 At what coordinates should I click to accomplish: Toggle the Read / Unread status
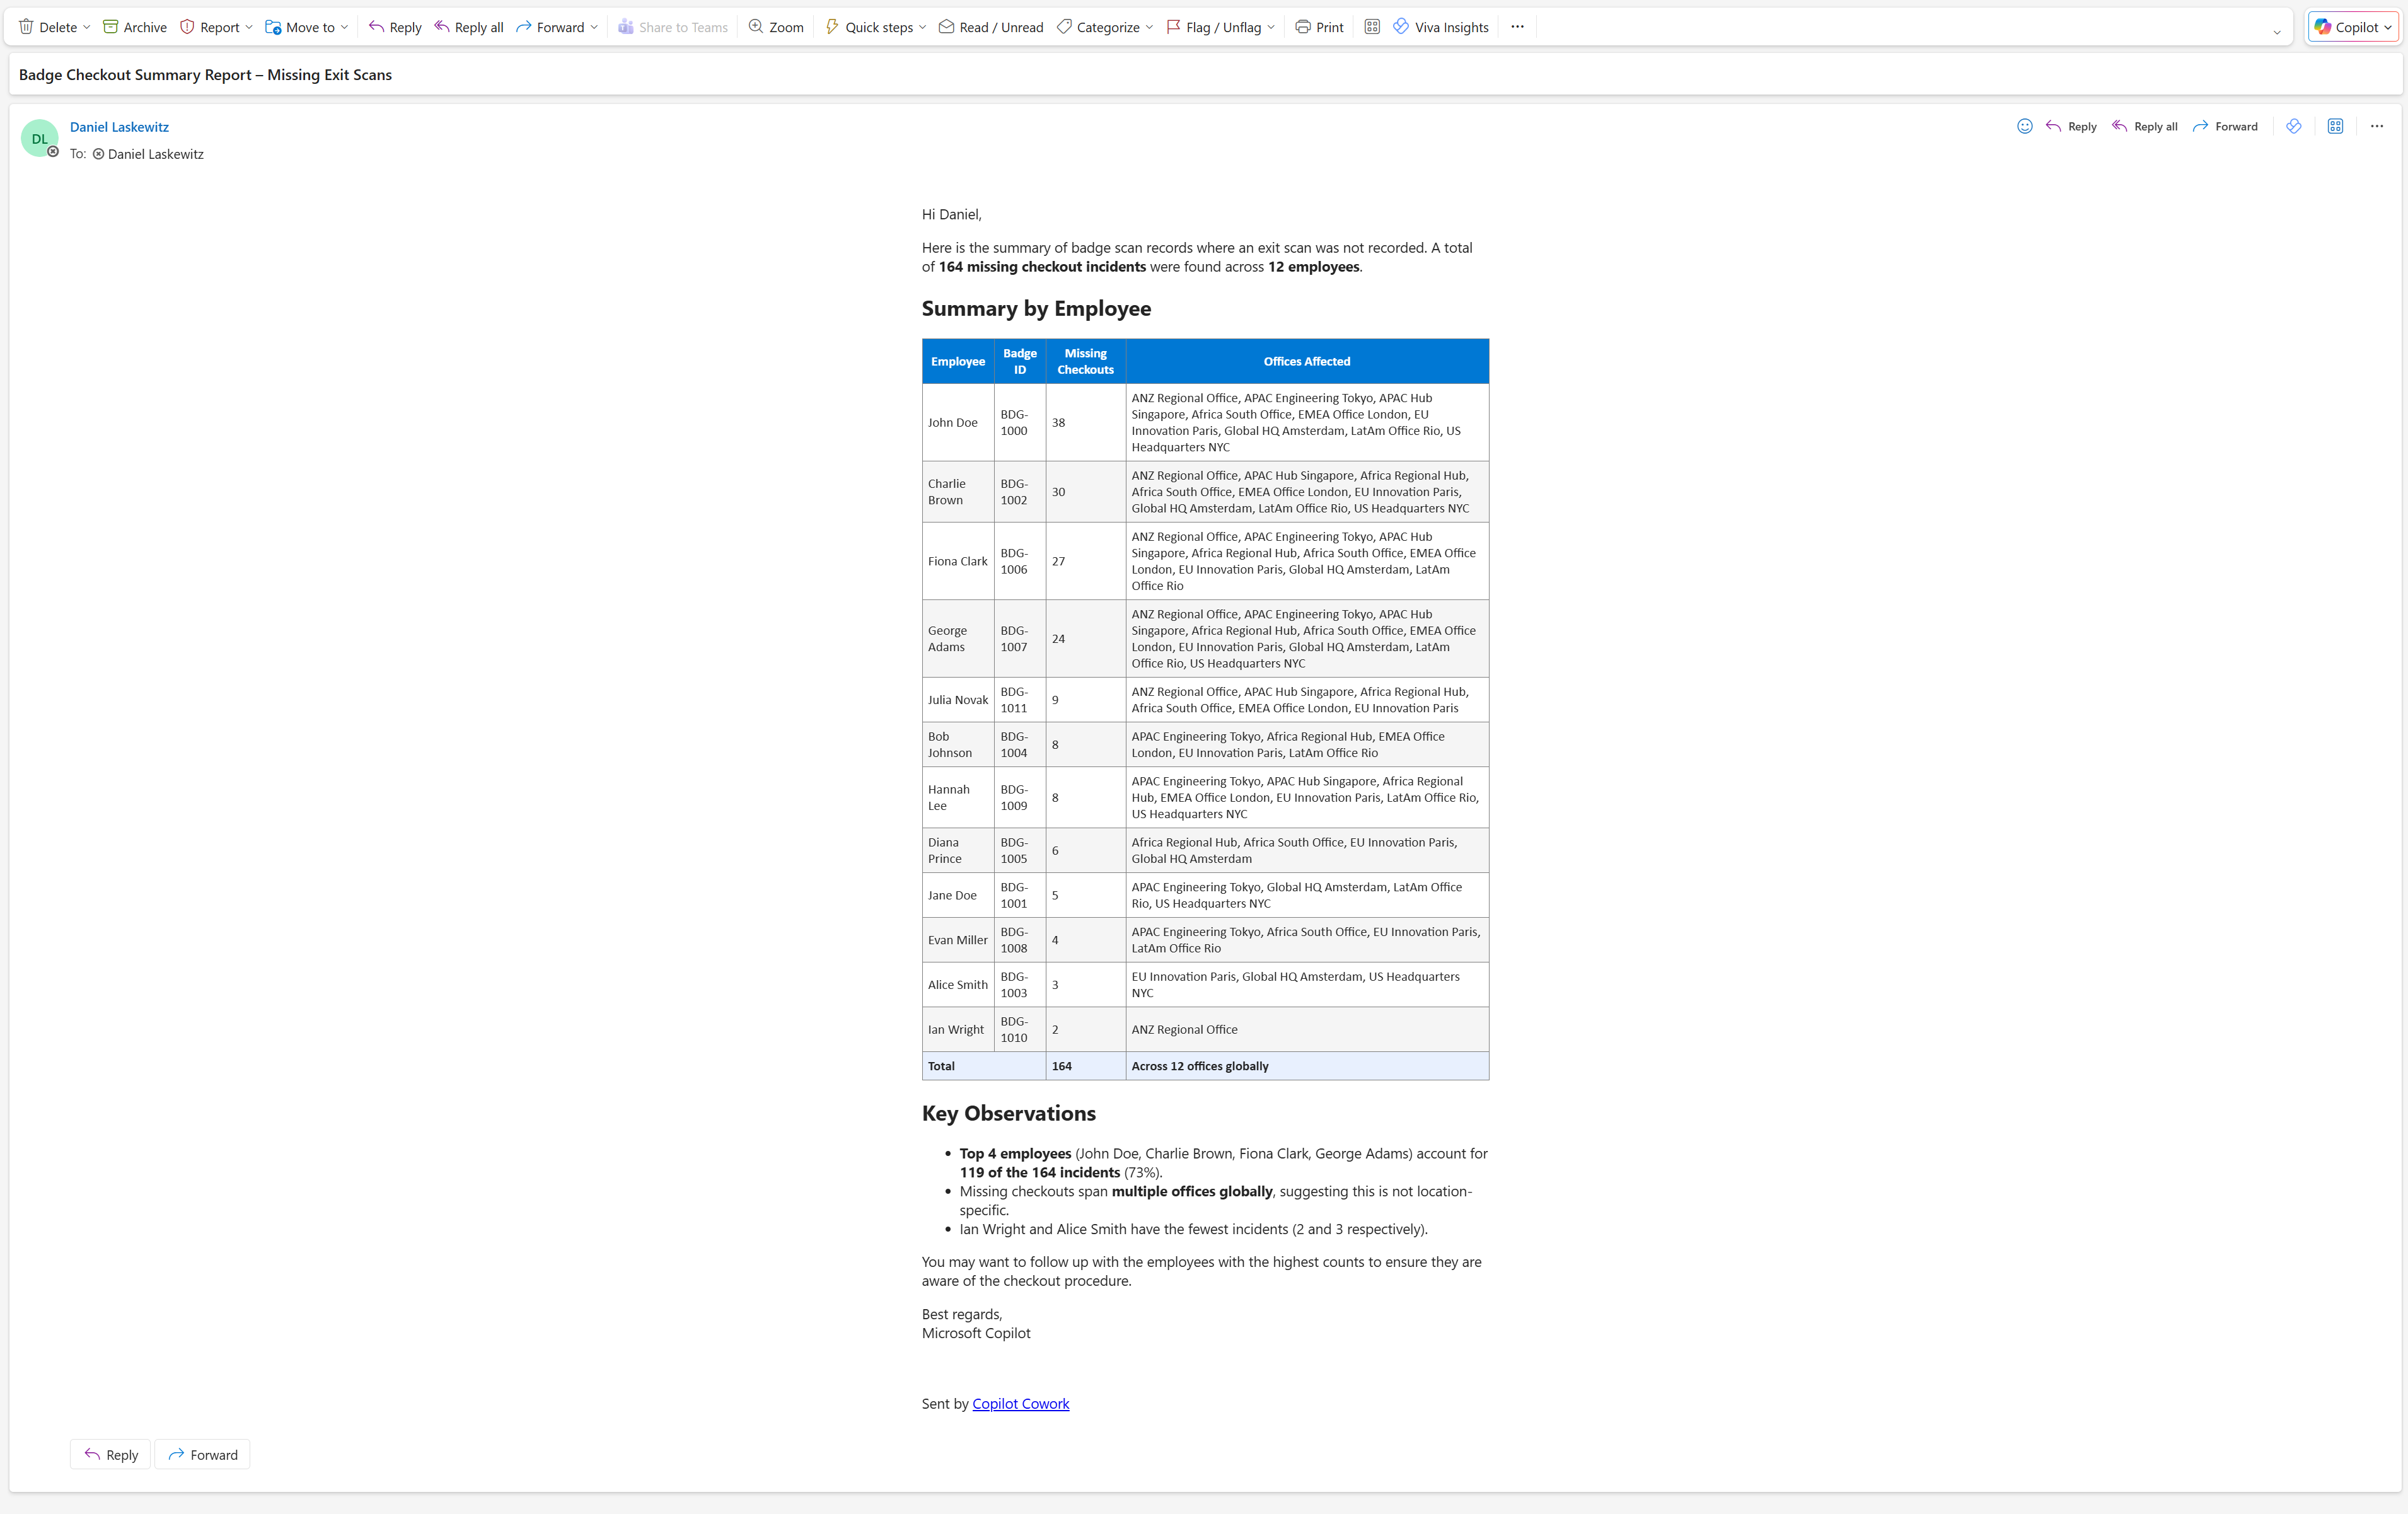click(990, 27)
